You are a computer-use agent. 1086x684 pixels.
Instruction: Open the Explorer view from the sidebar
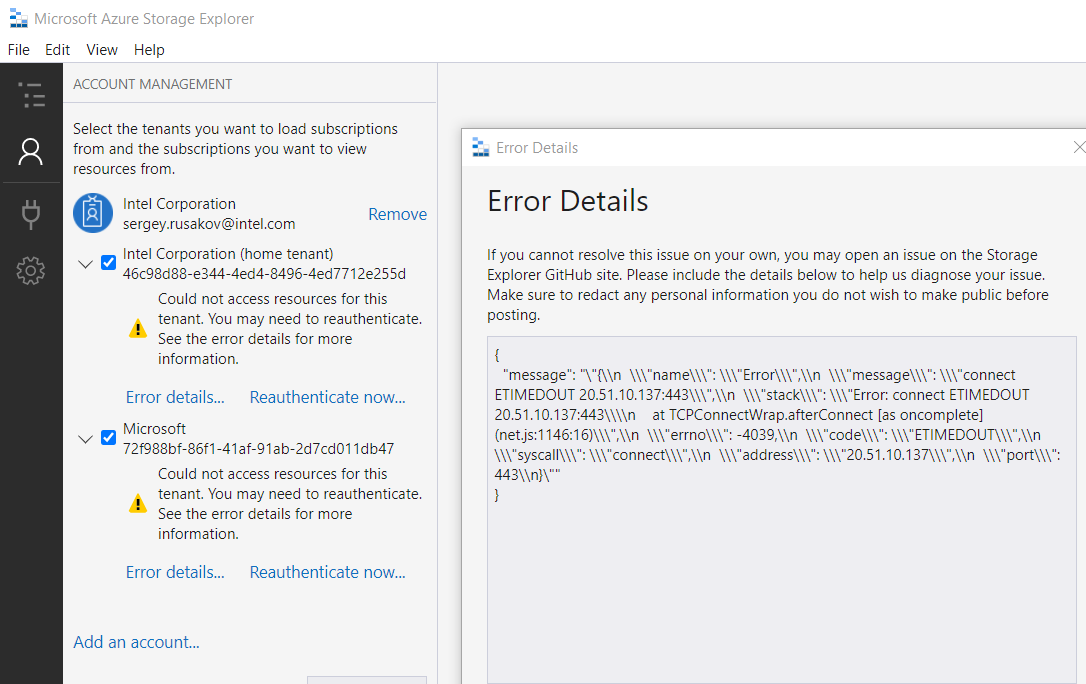(31, 96)
